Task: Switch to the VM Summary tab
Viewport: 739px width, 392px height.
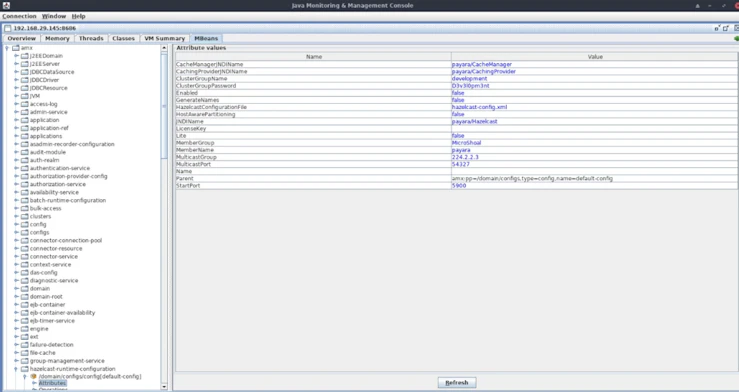Action: click(164, 38)
